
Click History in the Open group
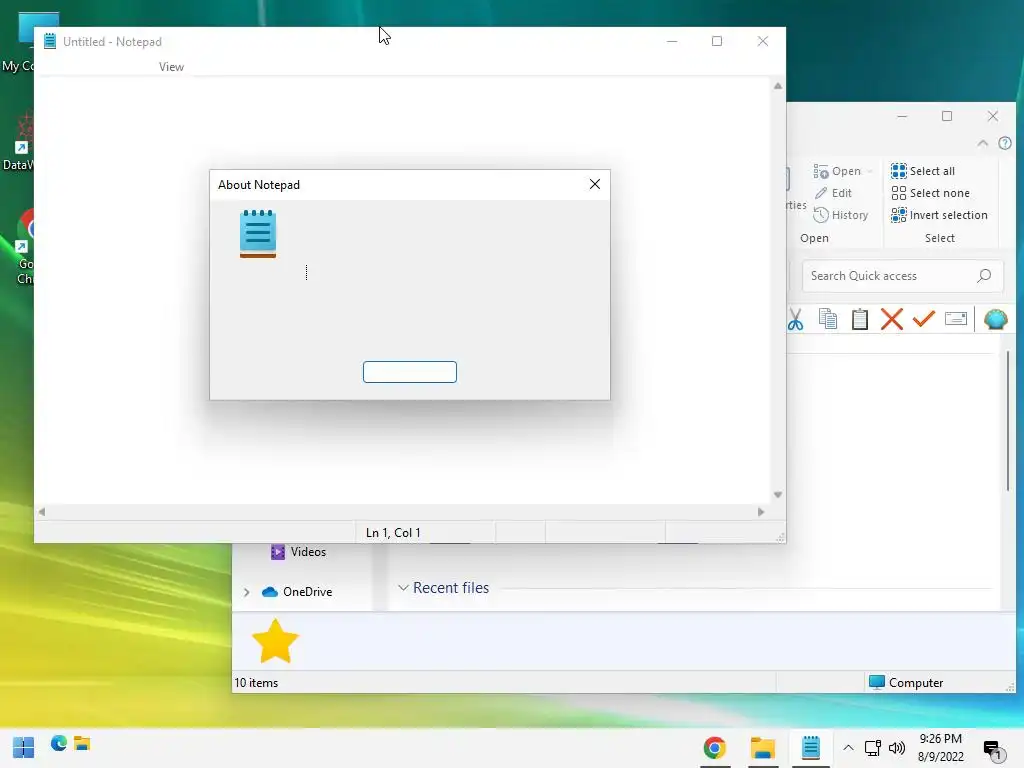(840, 215)
